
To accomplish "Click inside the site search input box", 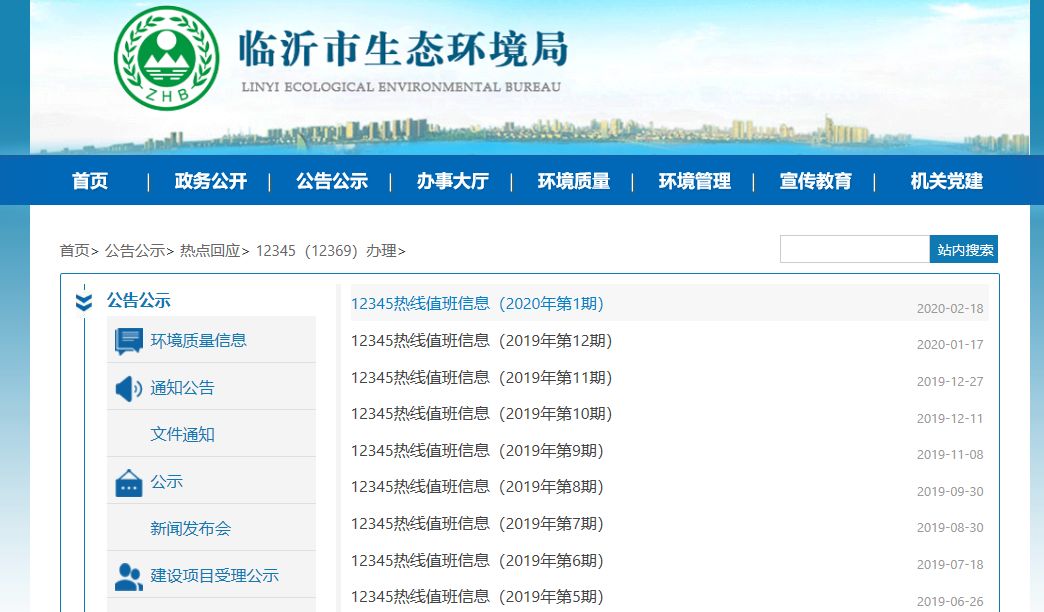I will (855, 248).
